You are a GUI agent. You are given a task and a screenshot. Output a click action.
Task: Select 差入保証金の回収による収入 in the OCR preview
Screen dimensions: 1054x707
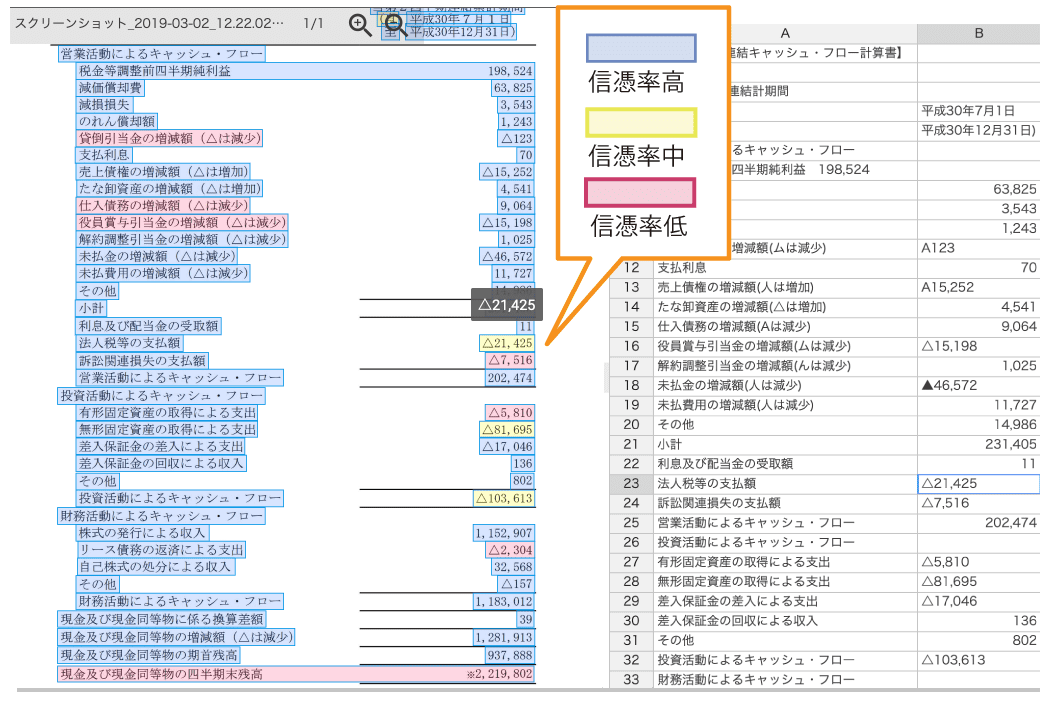point(161,463)
